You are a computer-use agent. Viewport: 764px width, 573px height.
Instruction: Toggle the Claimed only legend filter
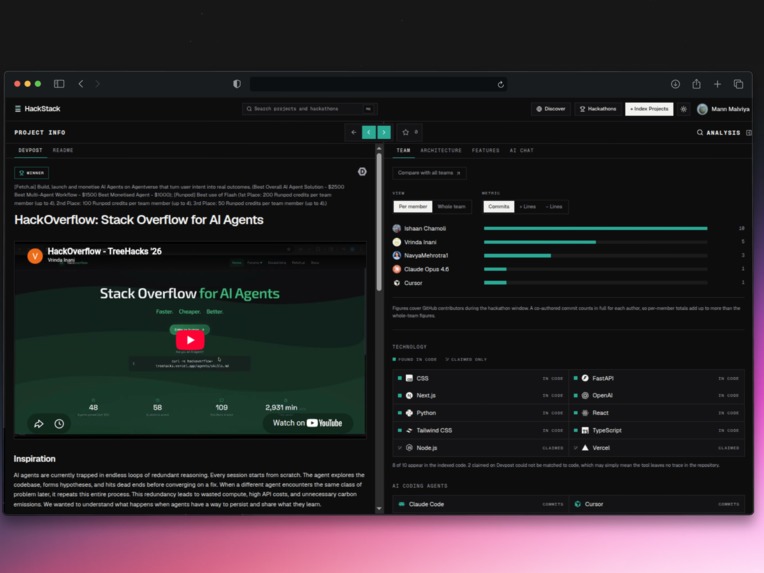pyautogui.click(x=466, y=360)
